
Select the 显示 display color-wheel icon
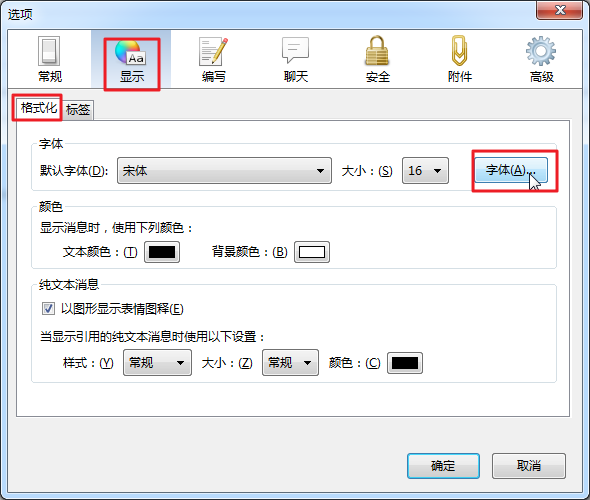coord(131,60)
